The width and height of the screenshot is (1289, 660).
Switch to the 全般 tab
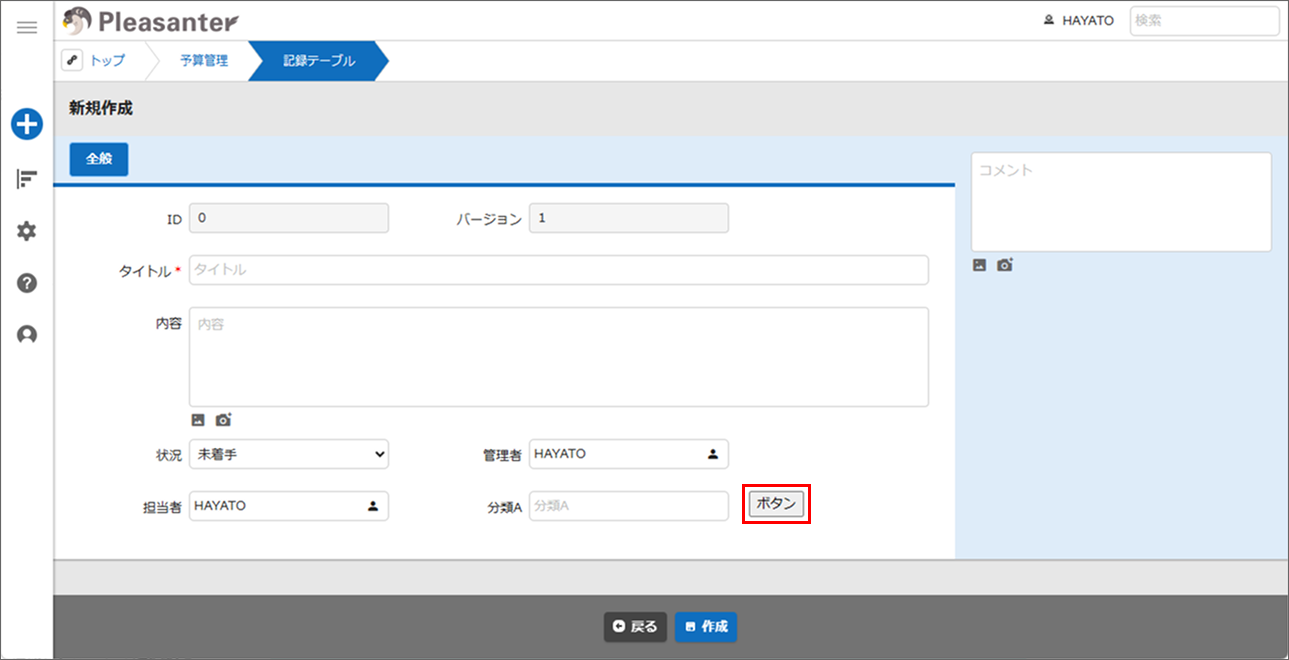99,159
